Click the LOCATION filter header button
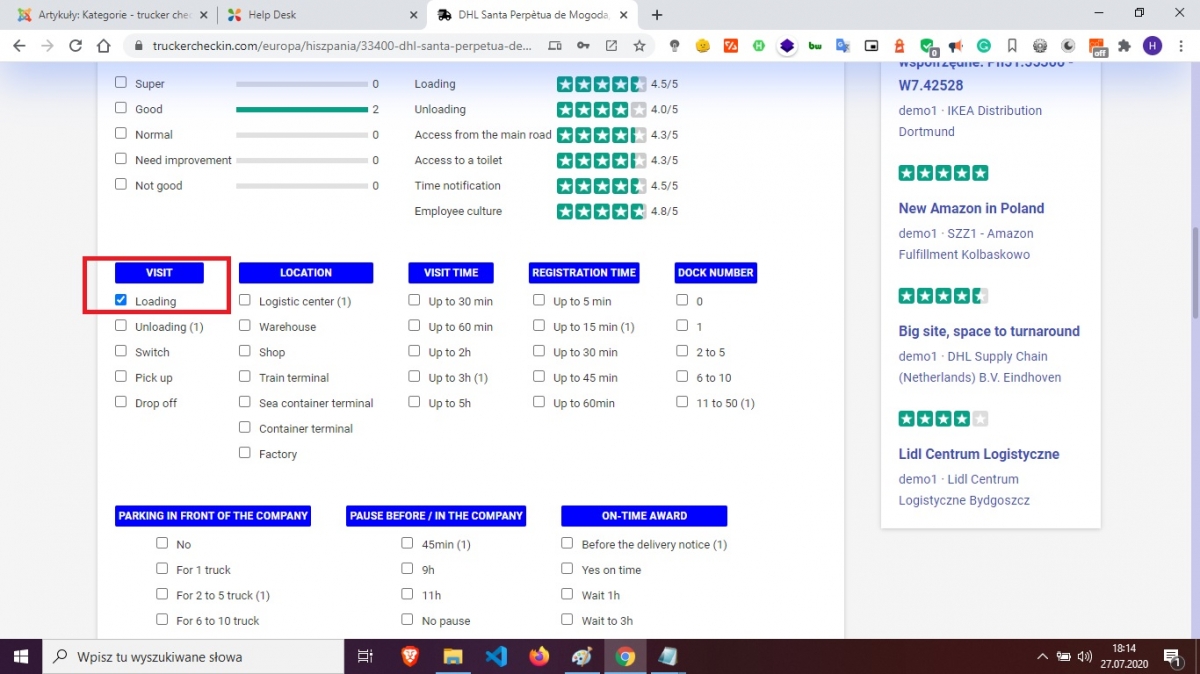The height and width of the screenshot is (674, 1200). point(306,273)
